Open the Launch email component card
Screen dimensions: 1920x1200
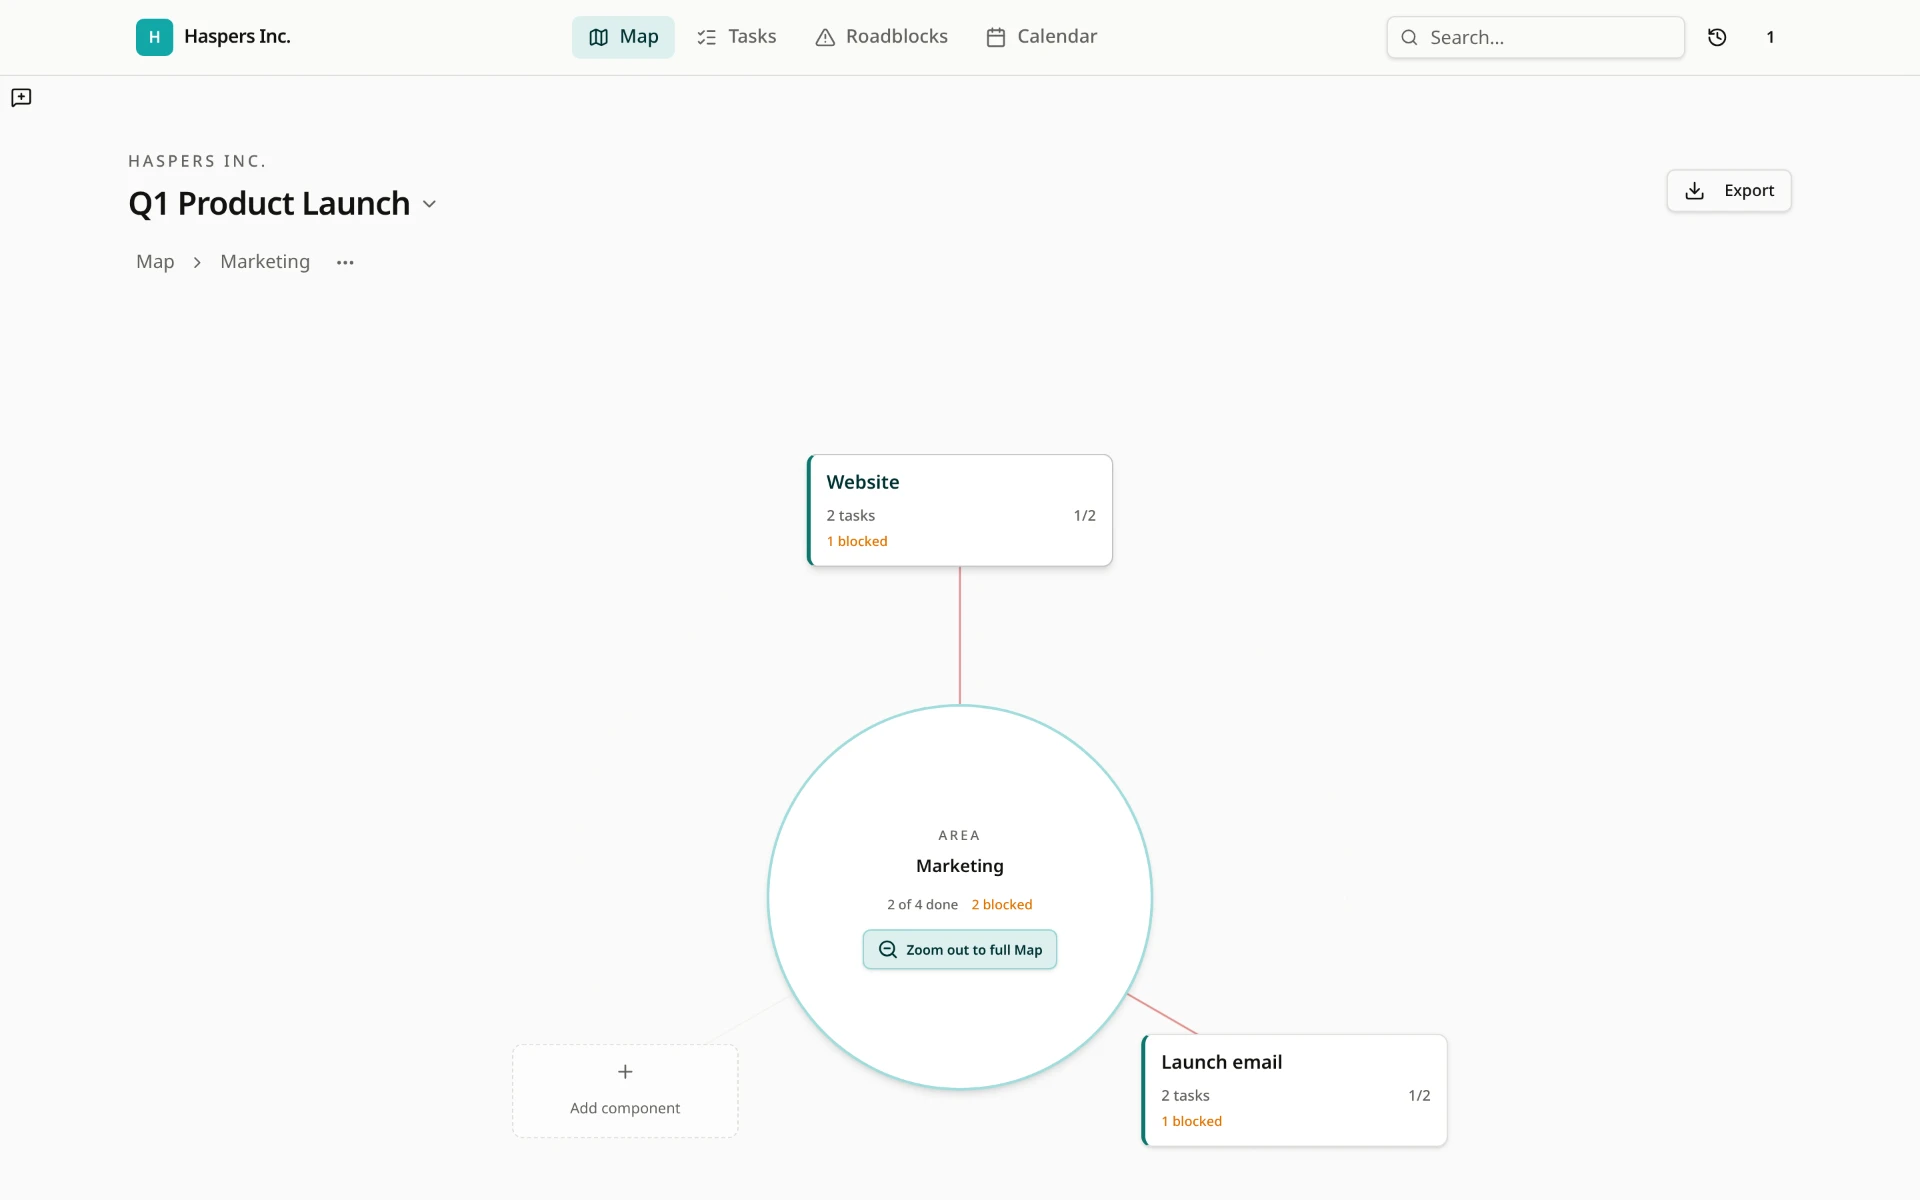pos(1294,1090)
